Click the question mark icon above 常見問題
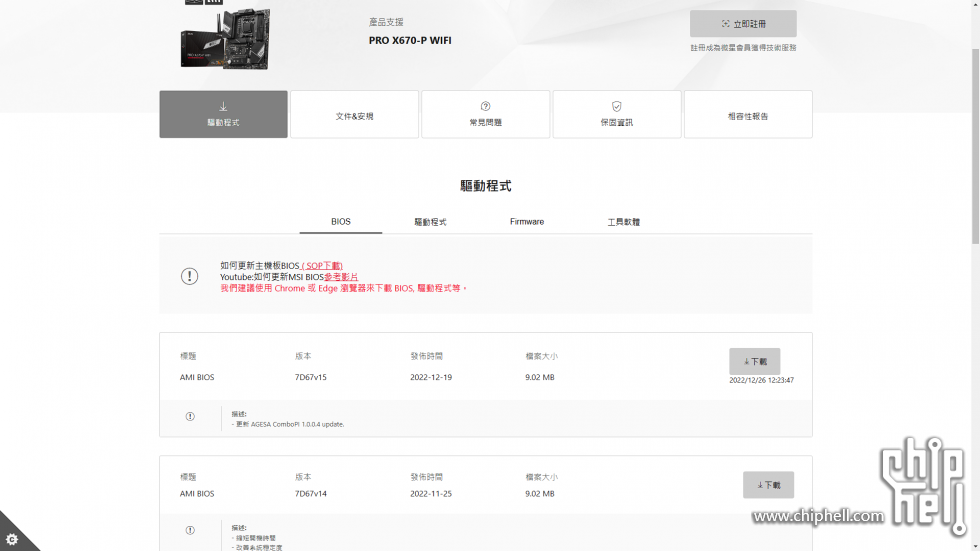The image size is (980, 551). click(x=486, y=106)
